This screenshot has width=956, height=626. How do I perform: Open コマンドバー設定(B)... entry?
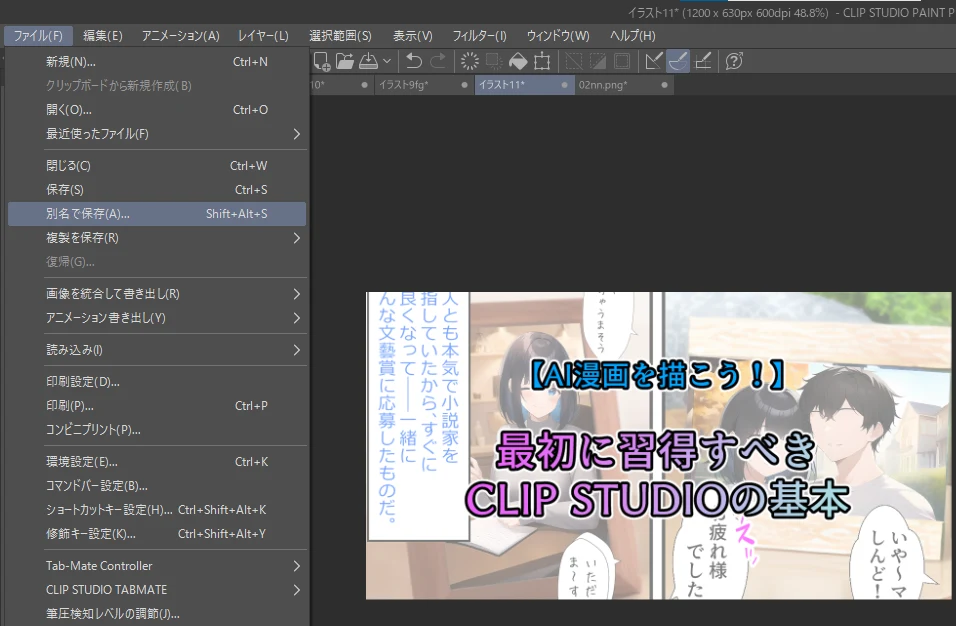point(157,486)
